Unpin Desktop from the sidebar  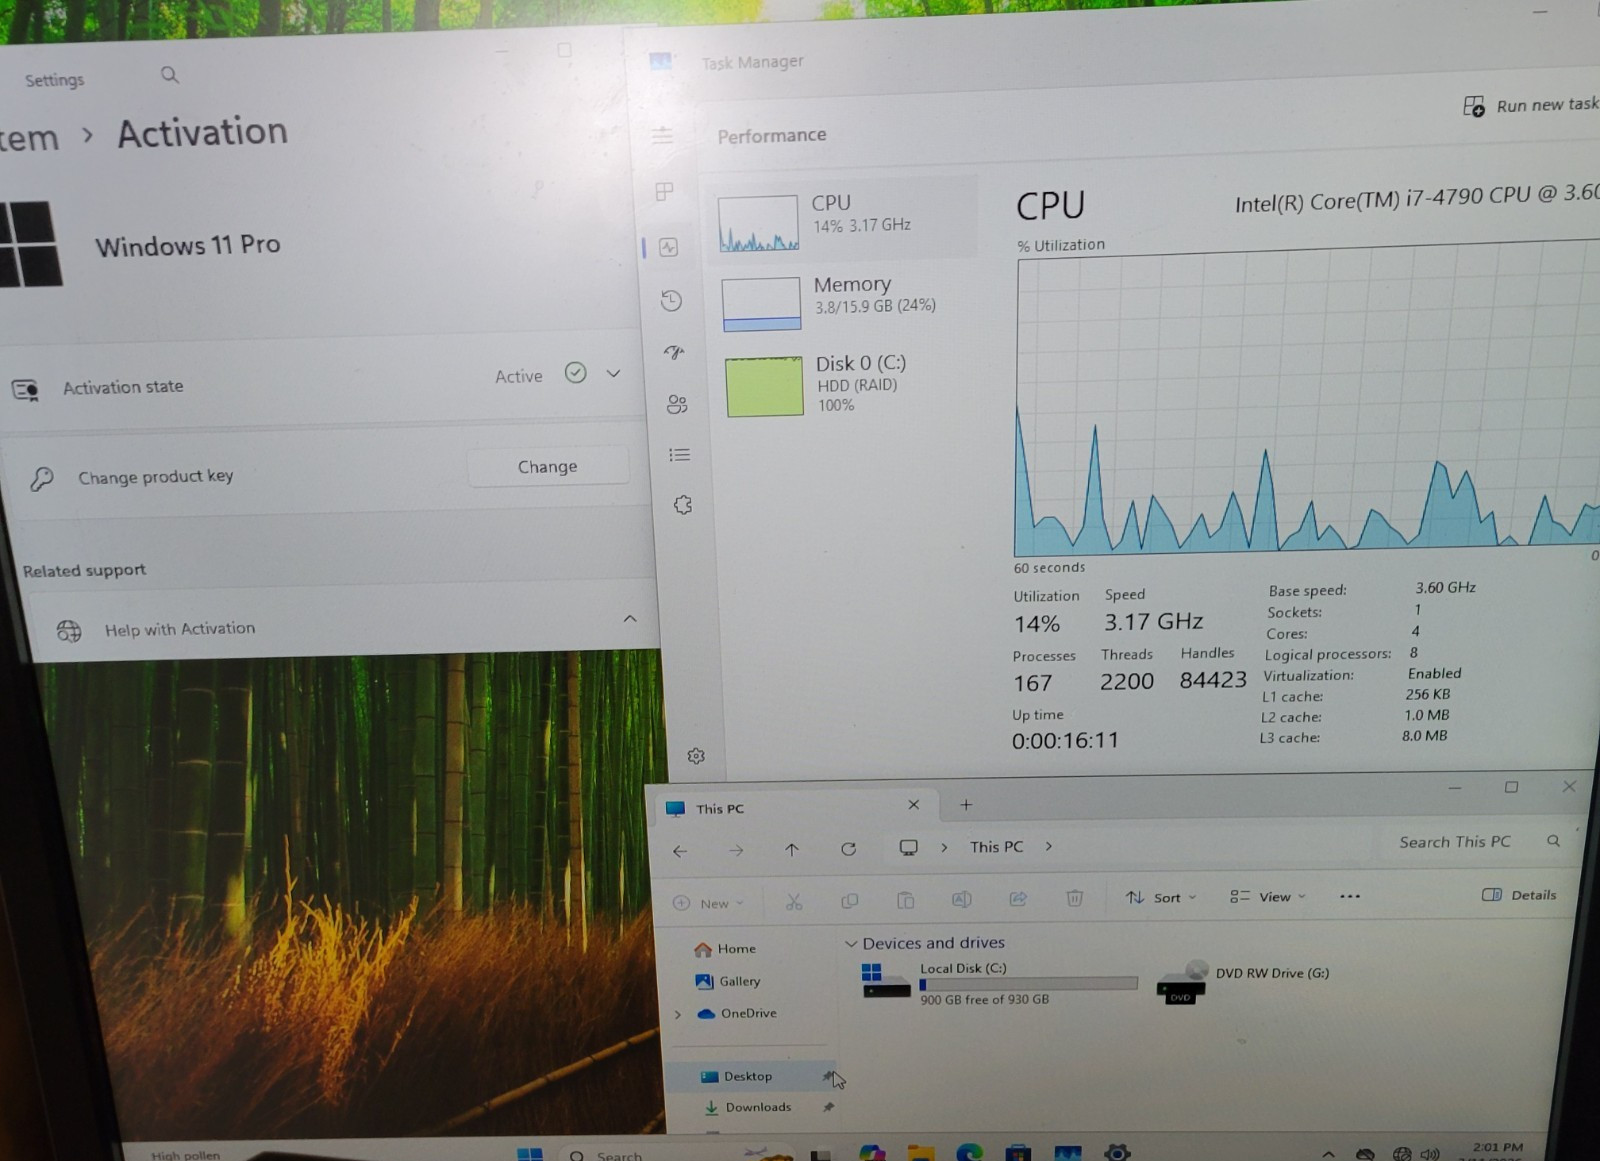[828, 1077]
